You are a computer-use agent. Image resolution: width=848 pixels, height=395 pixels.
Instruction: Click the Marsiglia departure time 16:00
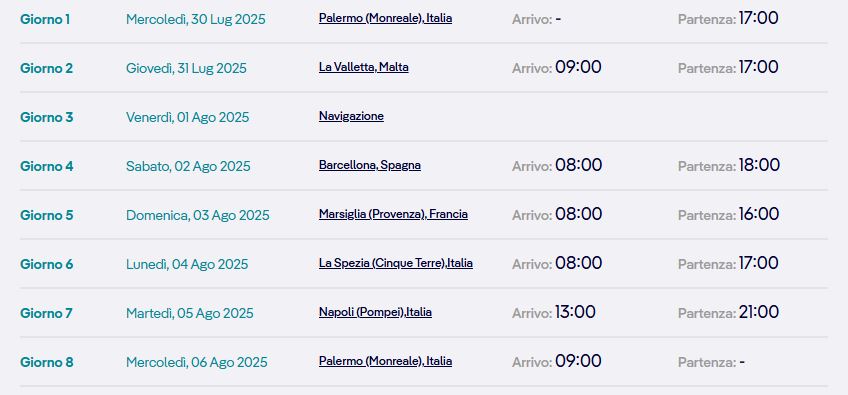tap(759, 214)
